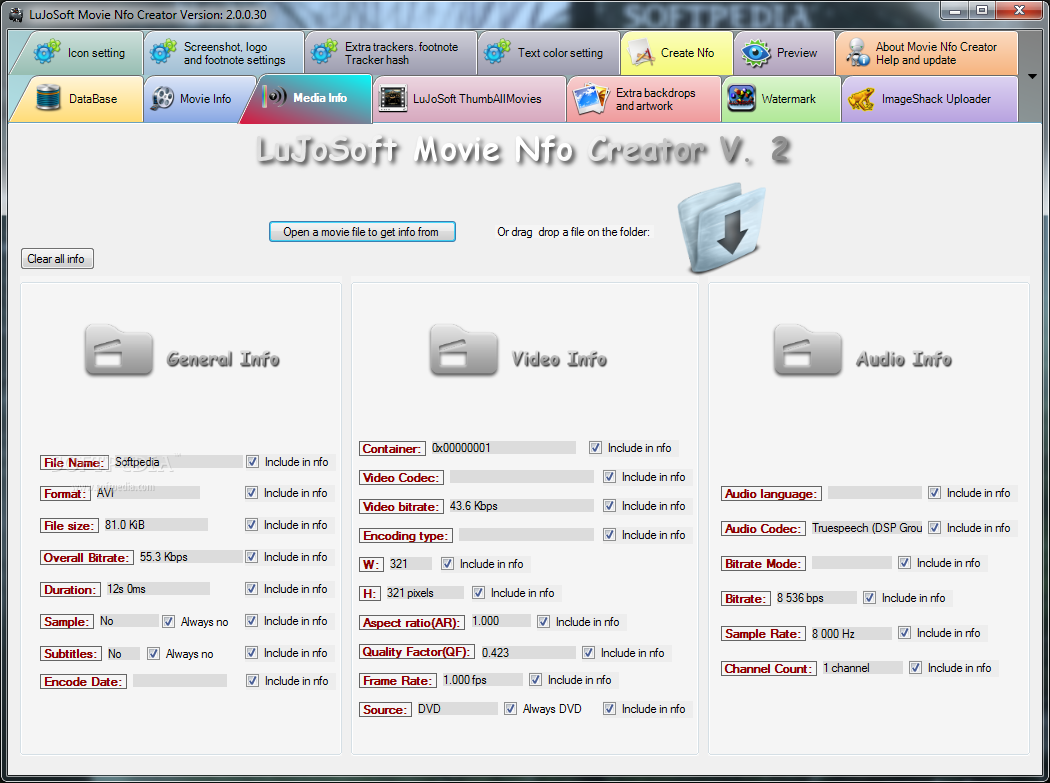The height and width of the screenshot is (783, 1050).
Task: Click the Overall Bitrate value 55.3 Kbps
Action: (x=190, y=557)
